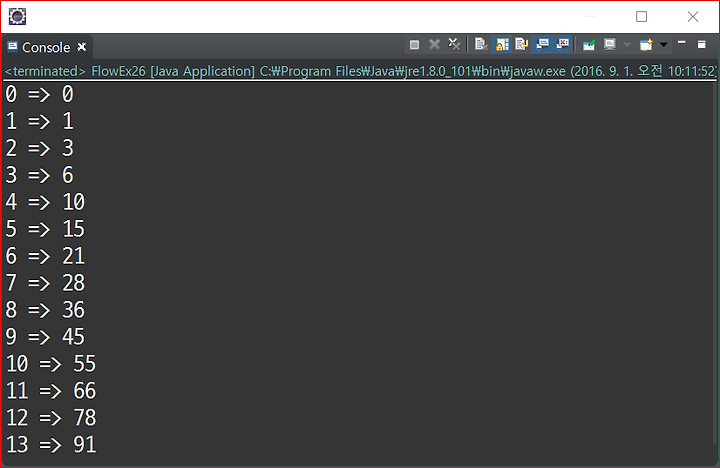Click Open Console icon
Image resolution: width=720 pixels, height=468 pixels.
click(x=646, y=45)
